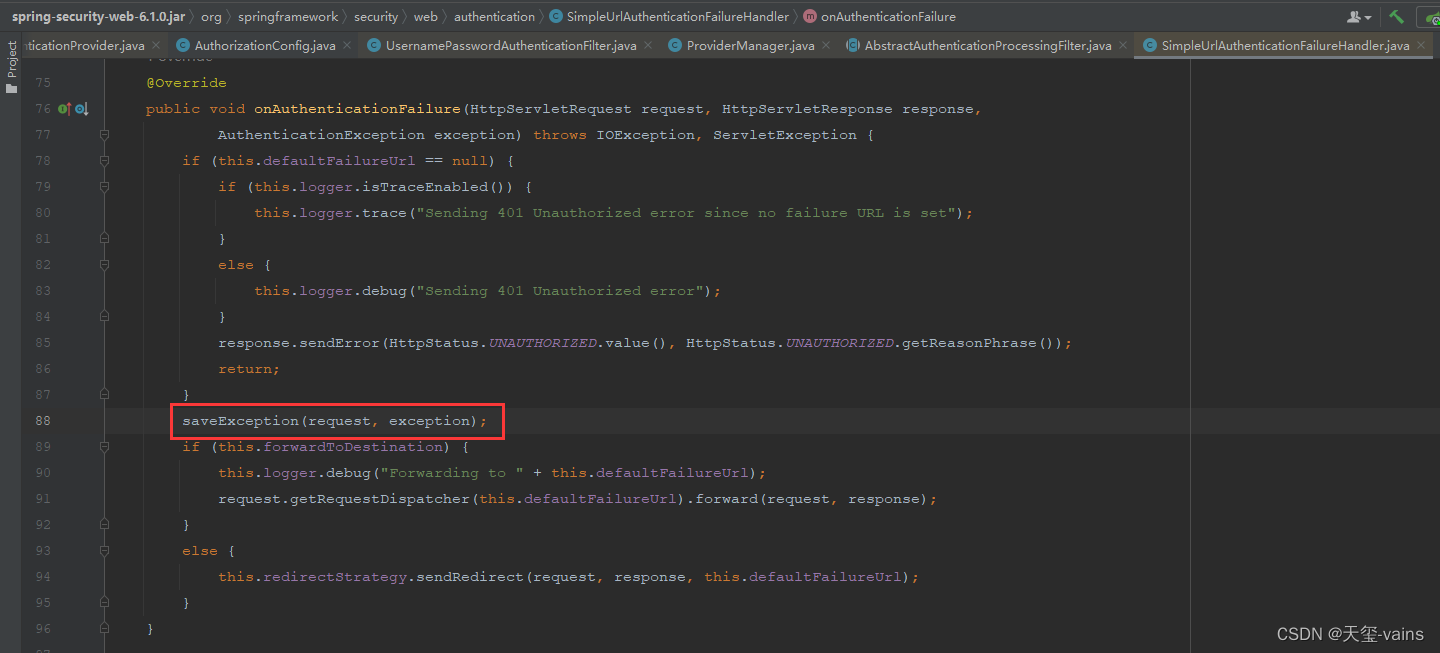The image size is (1440, 653).
Task: Click sendRedirect on line 94
Action: pos(470,577)
